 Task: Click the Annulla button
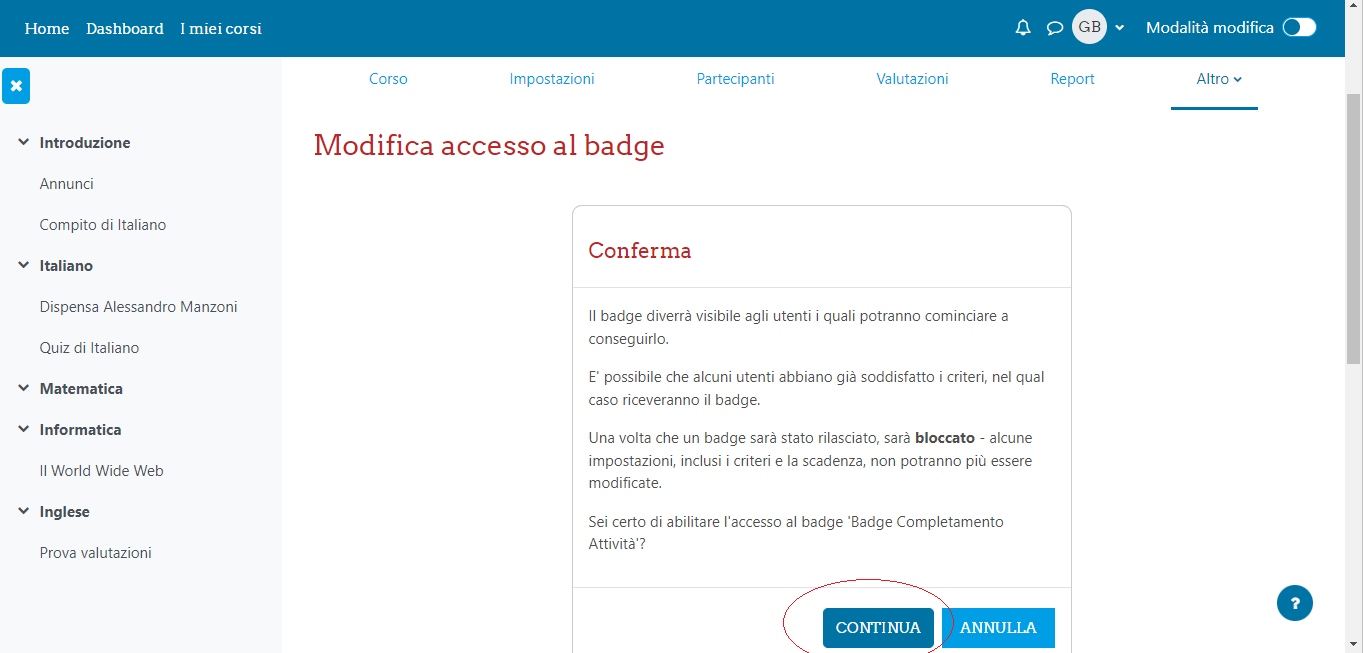coord(998,628)
